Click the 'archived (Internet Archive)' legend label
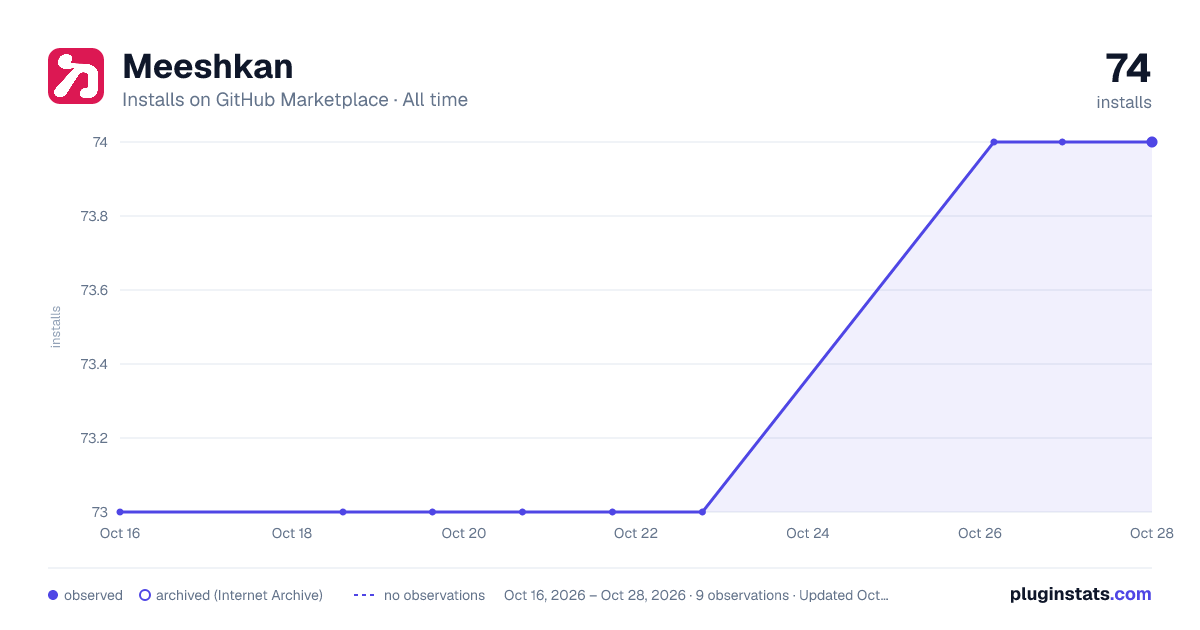This screenshot has height=630, width=1200. coord(239,595)
